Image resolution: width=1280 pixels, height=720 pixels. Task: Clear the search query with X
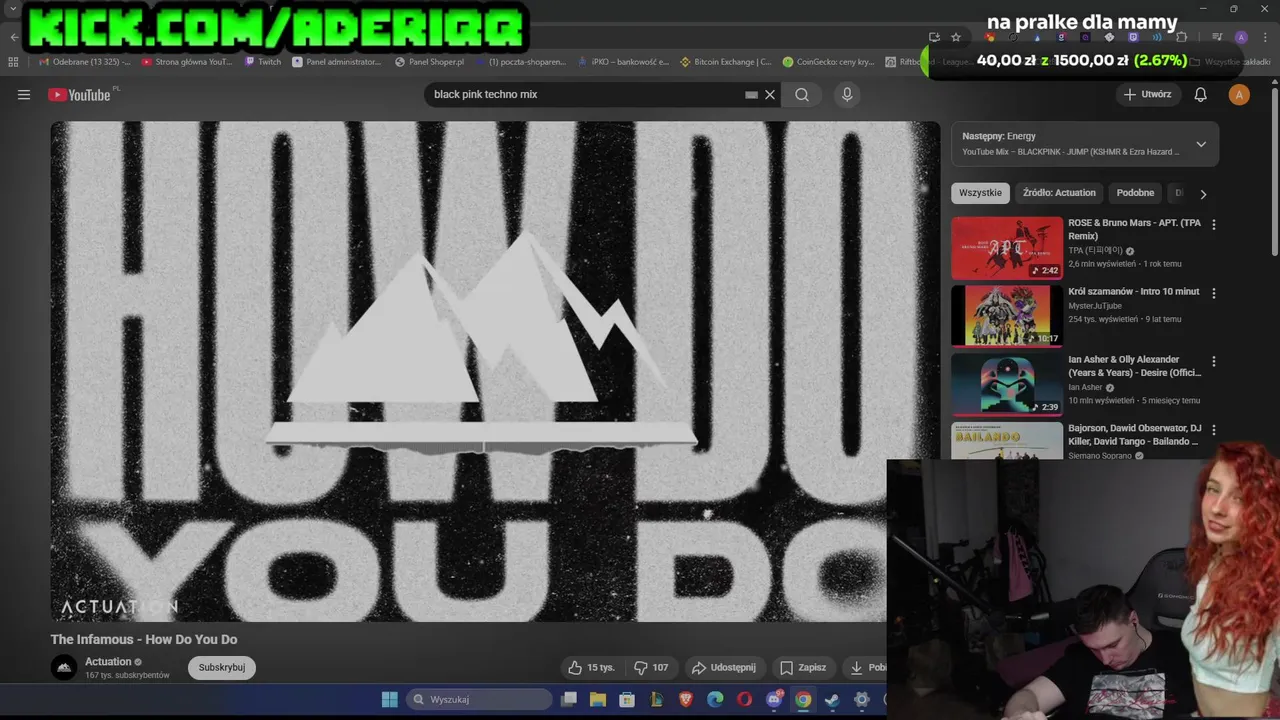(x=770, y=95)
